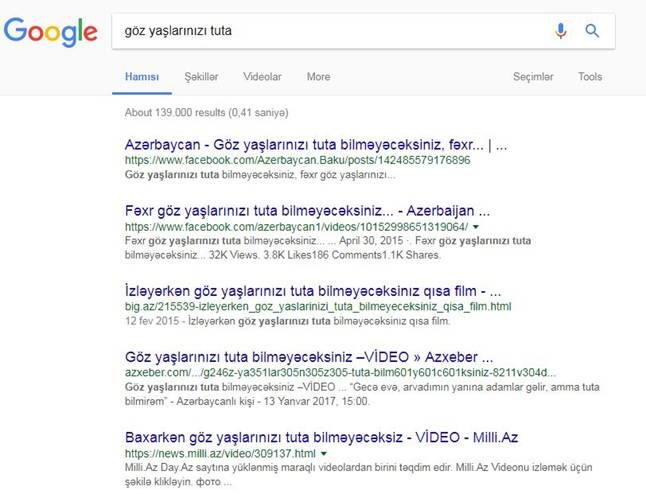This screenshot has height=494, width=646.
Task: Click the Tools button
Action: [x=590, y=77]
